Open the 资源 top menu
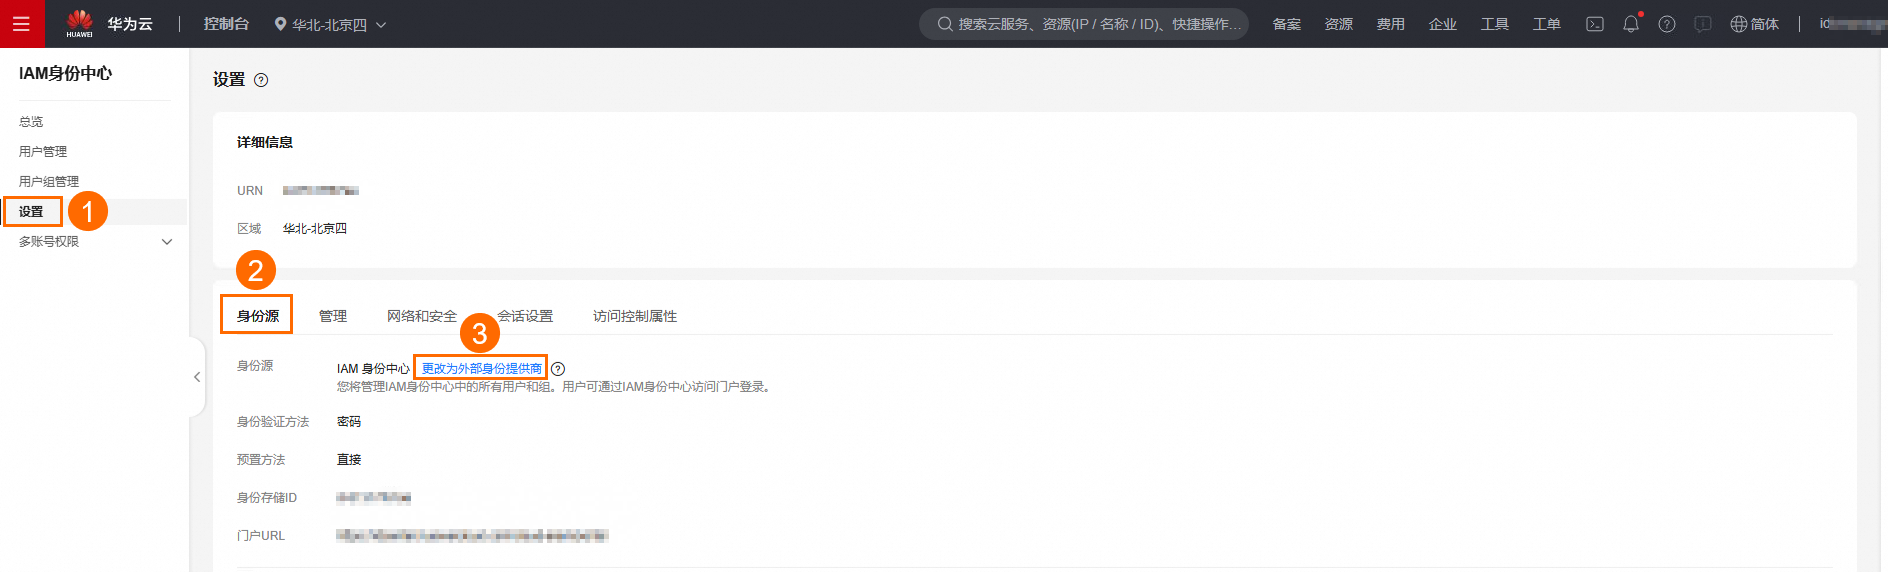This screenshot has width=1888, height=572. 1339,24
